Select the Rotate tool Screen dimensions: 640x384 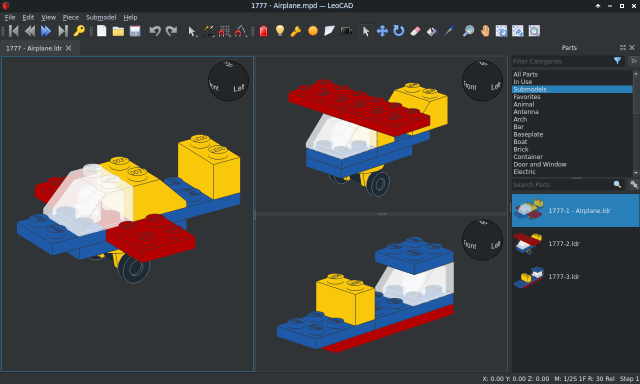point(399,31)
